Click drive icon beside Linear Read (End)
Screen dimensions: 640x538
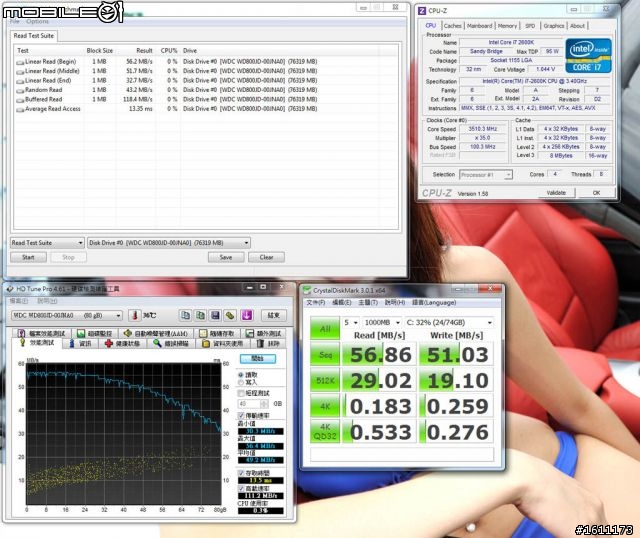(x=20, y=81)
